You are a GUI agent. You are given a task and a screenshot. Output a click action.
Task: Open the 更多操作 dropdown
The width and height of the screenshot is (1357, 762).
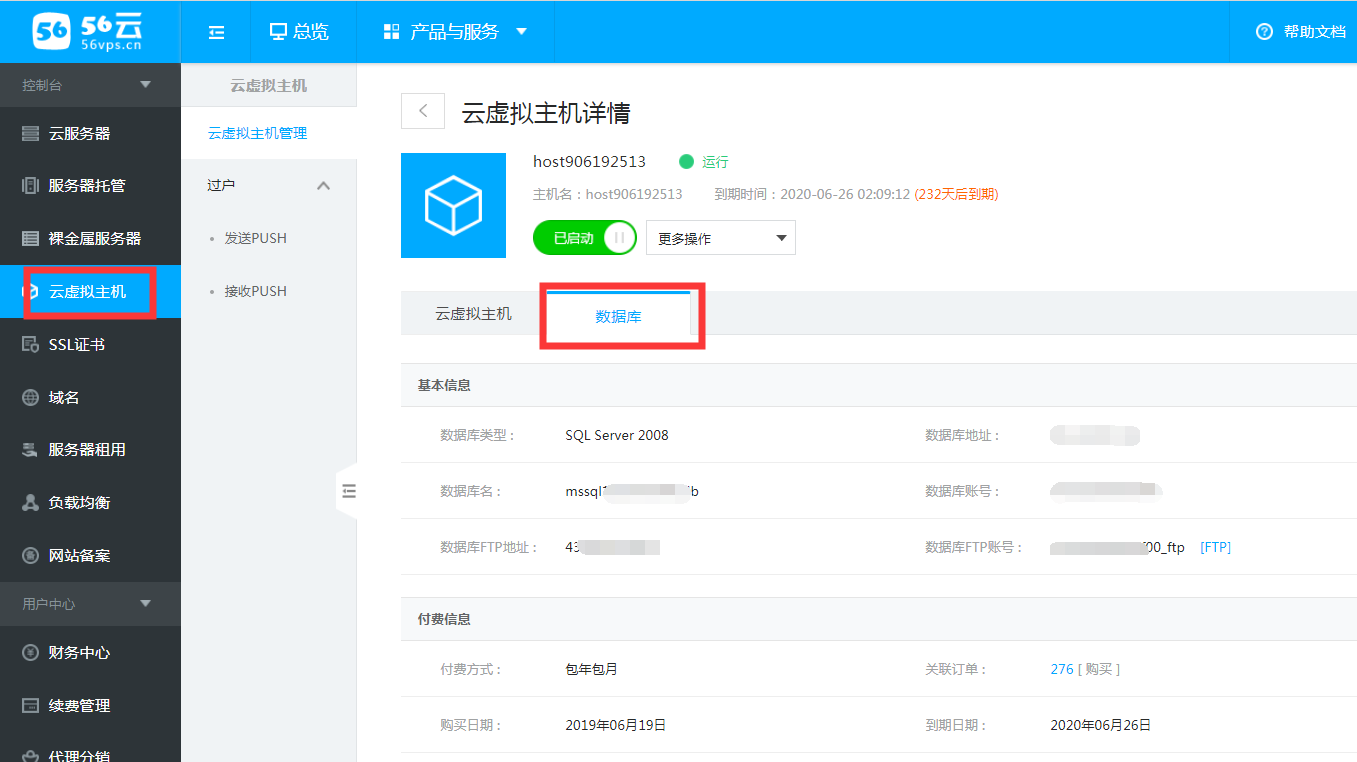click(x=720, y=238)
